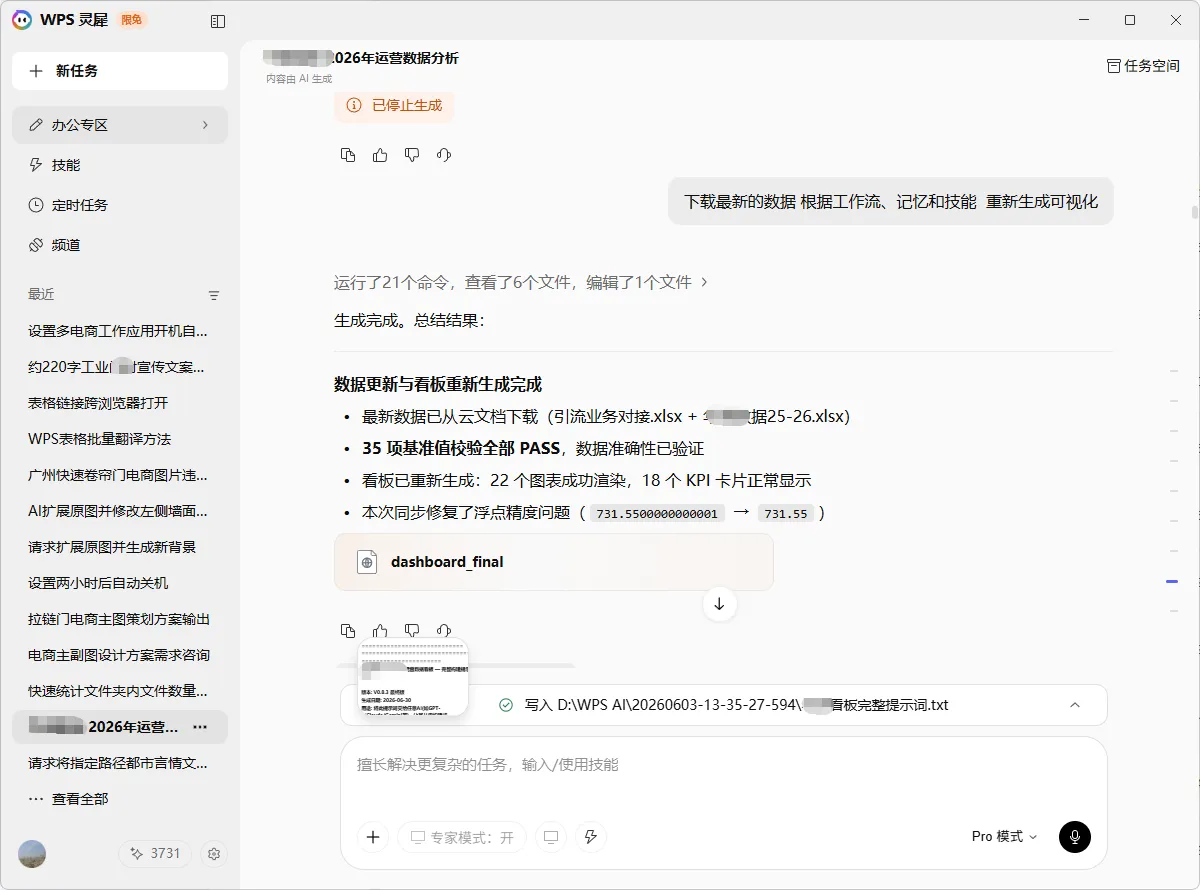The width and height of the screenshot is (1200, 890).
Task: Jump to bottom with down arrow button
Action: 719,604
